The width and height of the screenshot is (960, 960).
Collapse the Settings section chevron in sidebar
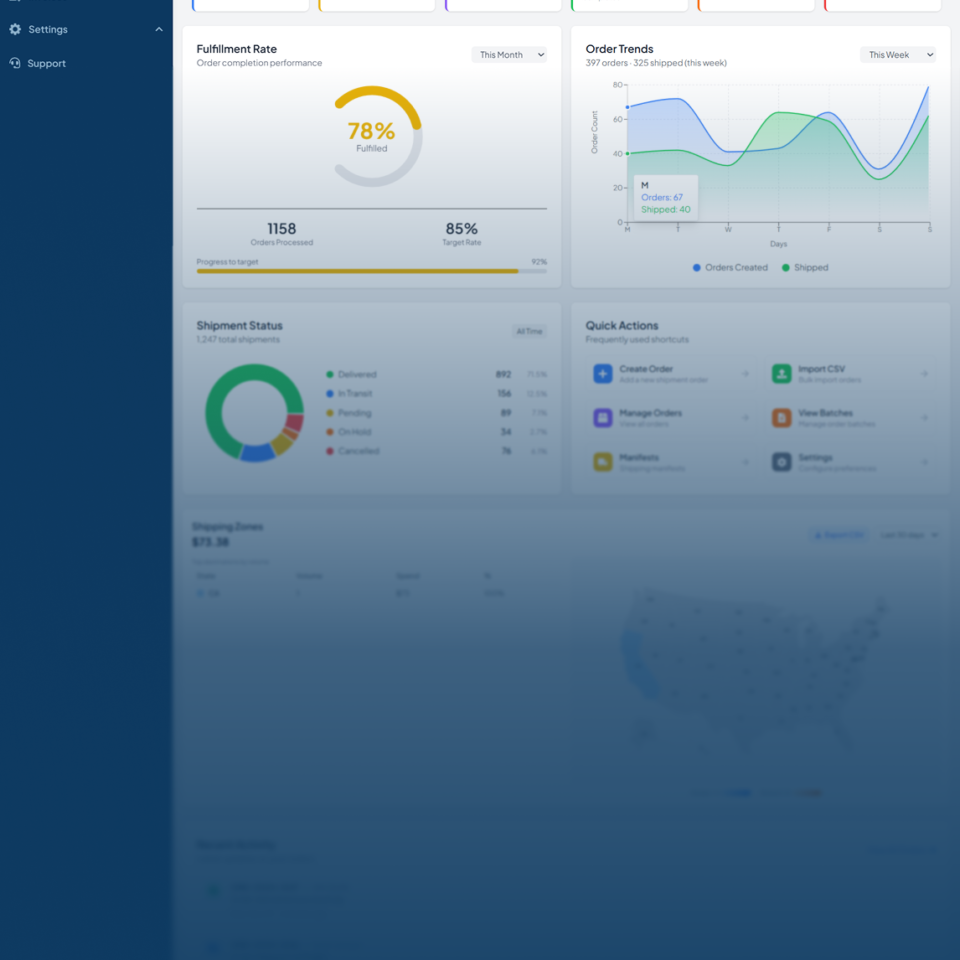coord(159,30)
